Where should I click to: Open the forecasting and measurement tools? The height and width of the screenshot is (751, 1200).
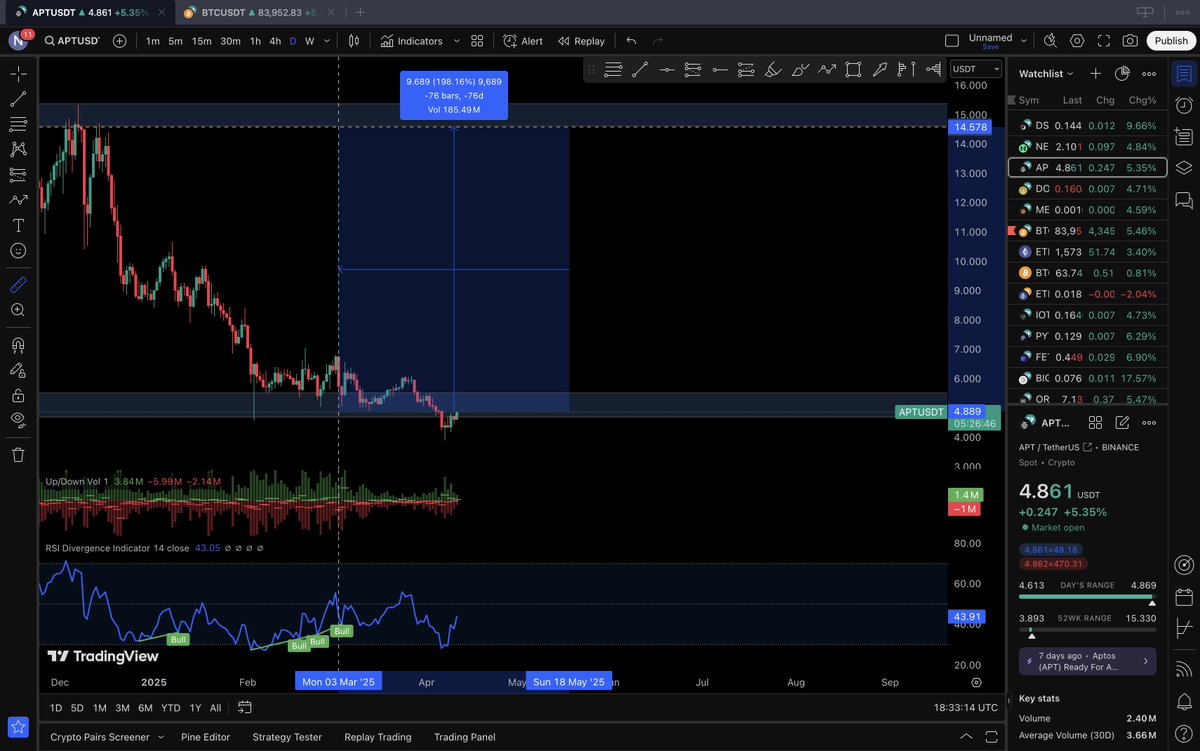pos(18,174)
